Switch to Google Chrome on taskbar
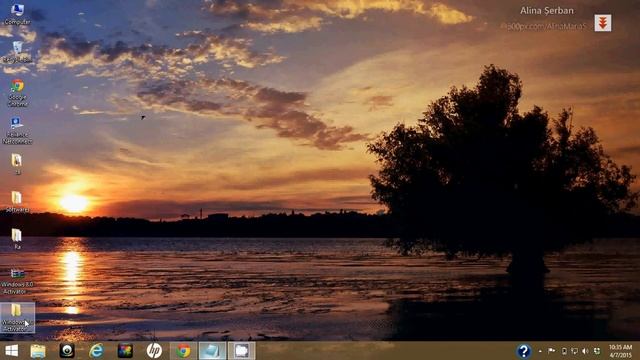The height and width of the screenshot is (360, 640). click(x=183, y=351)
